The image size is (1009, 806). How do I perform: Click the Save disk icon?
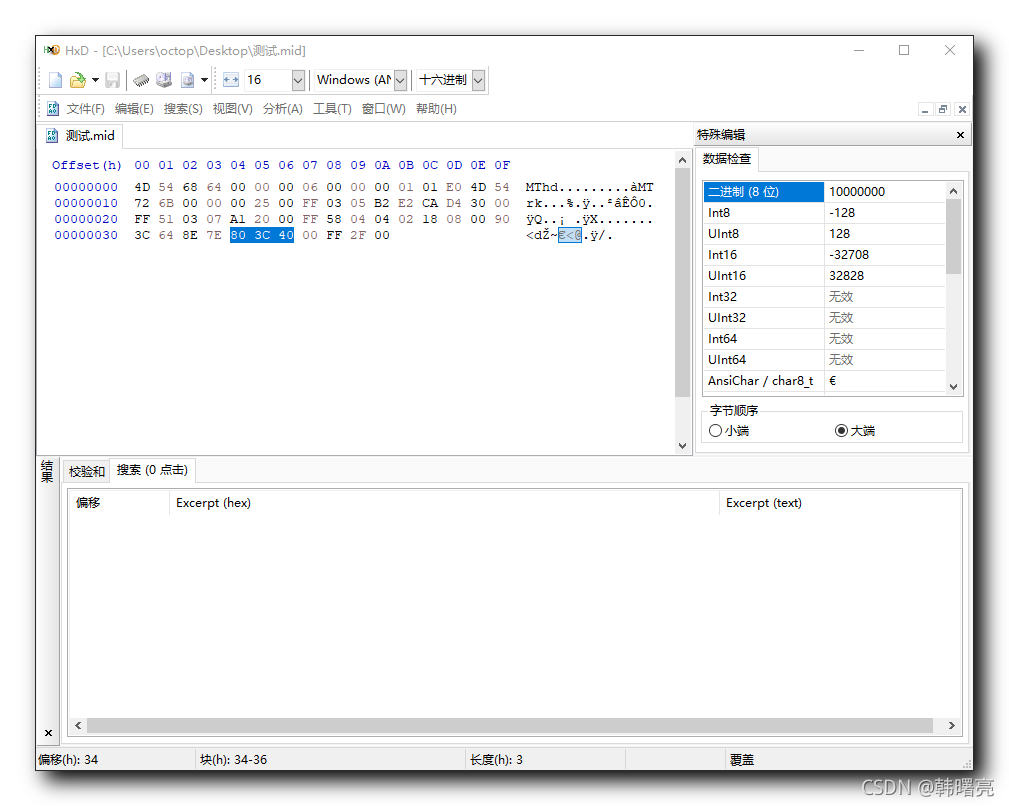click(113, 80)
